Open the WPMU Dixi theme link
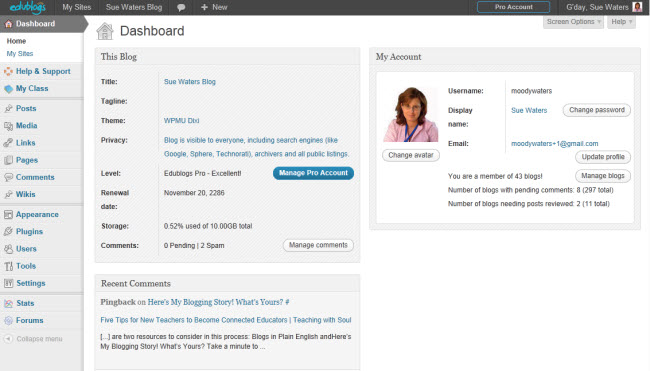The width and height of the screenshot is (650, 371). (x=181, y=121)
